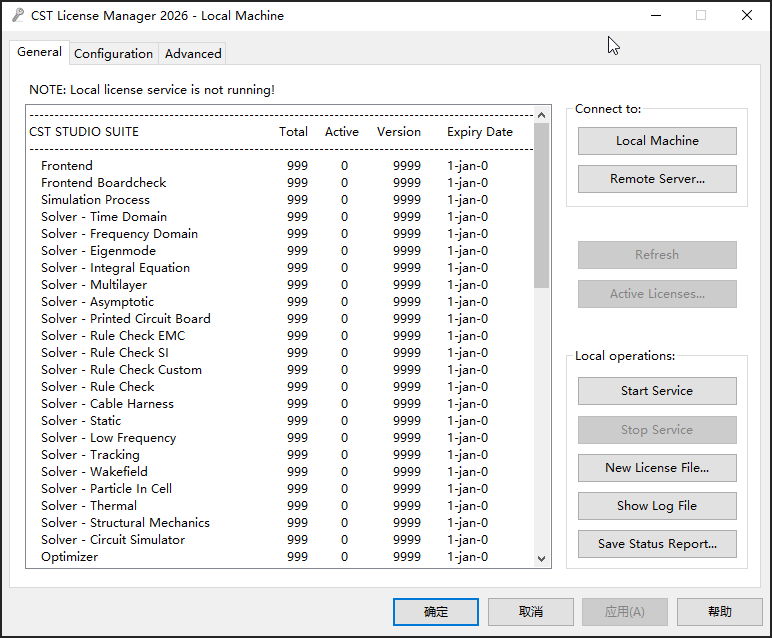Open Remote Server connection dialog
The height and width of the screenshot is (638, 772).
tap(657, 179)
